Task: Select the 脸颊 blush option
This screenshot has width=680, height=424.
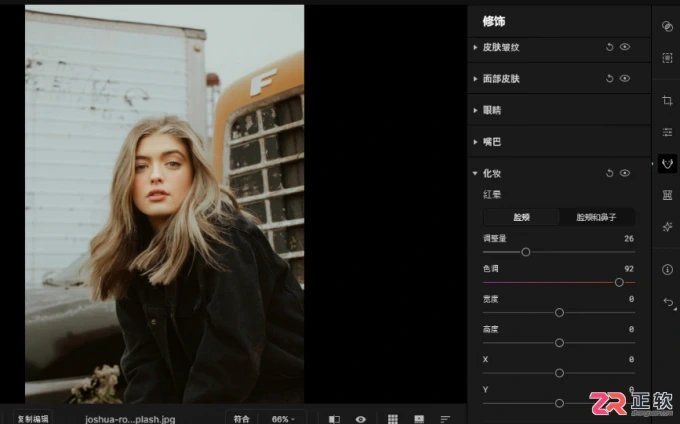Action: [521, 217]
